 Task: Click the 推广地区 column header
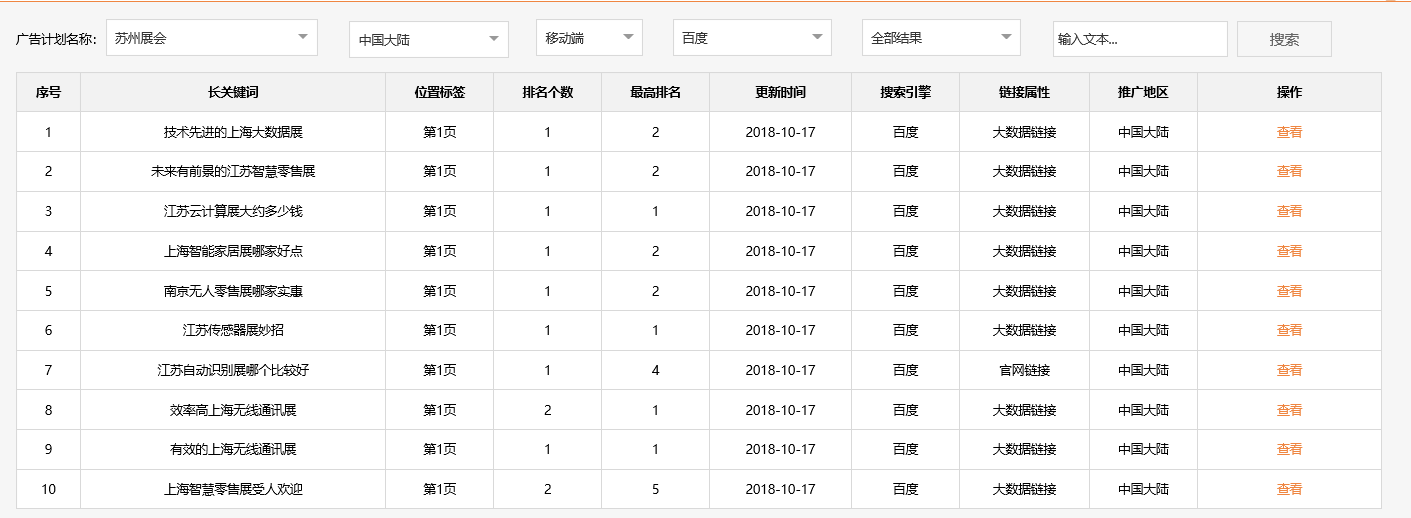pyautogui.click(x=1144, y=92)
